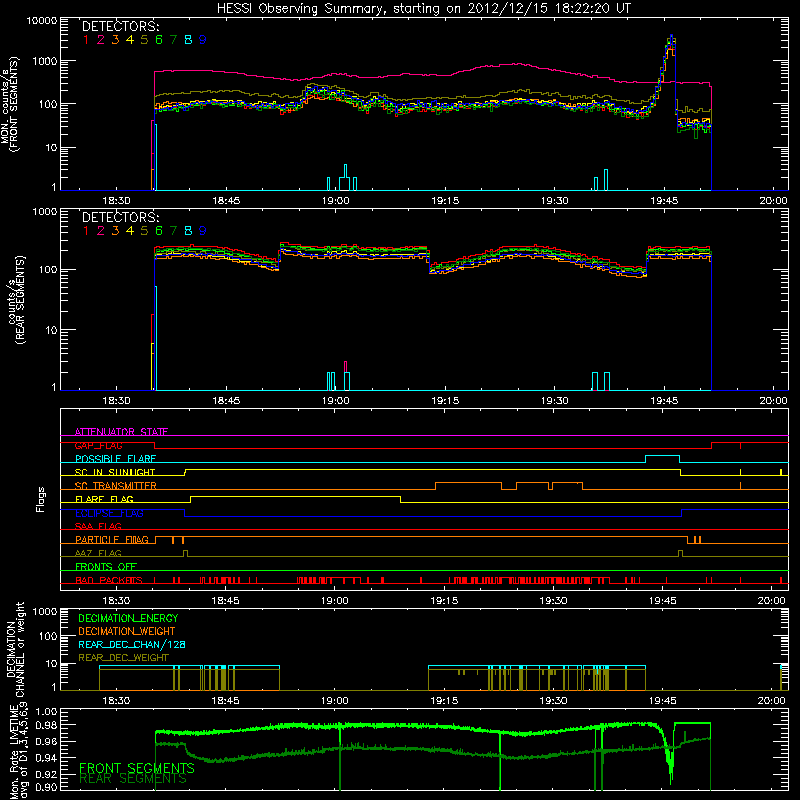Click the SC_TRANSMITTER flag label
Screen dimensions: 800x800
click(x=116, y=486)
